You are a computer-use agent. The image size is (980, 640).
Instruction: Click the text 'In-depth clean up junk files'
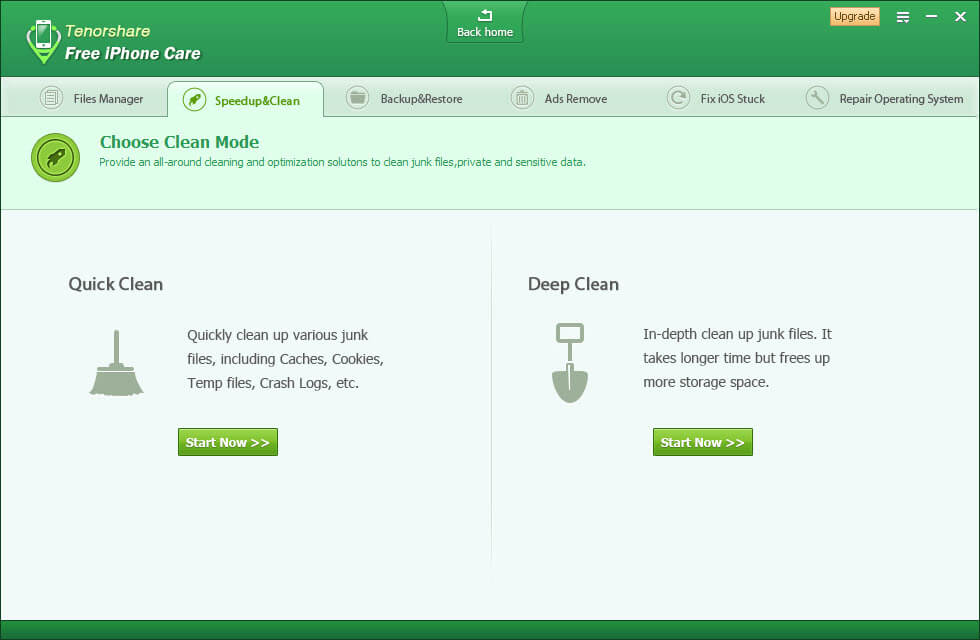point(729,334)
